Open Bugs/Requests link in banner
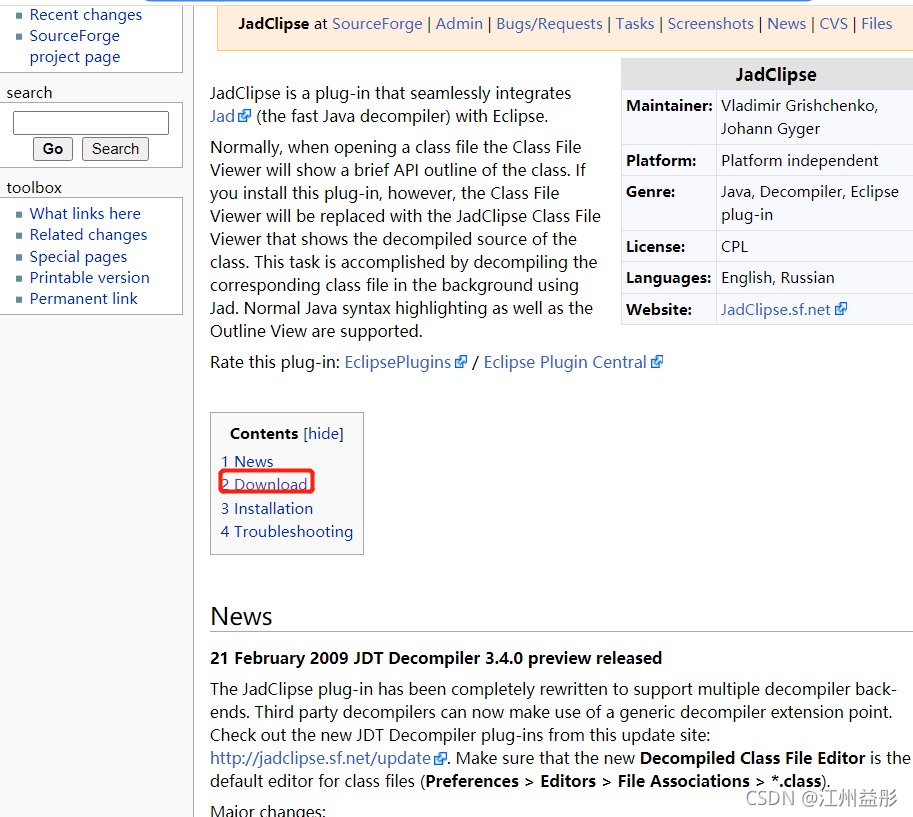This screenshot has height=817, width=913. pos(549,24)
